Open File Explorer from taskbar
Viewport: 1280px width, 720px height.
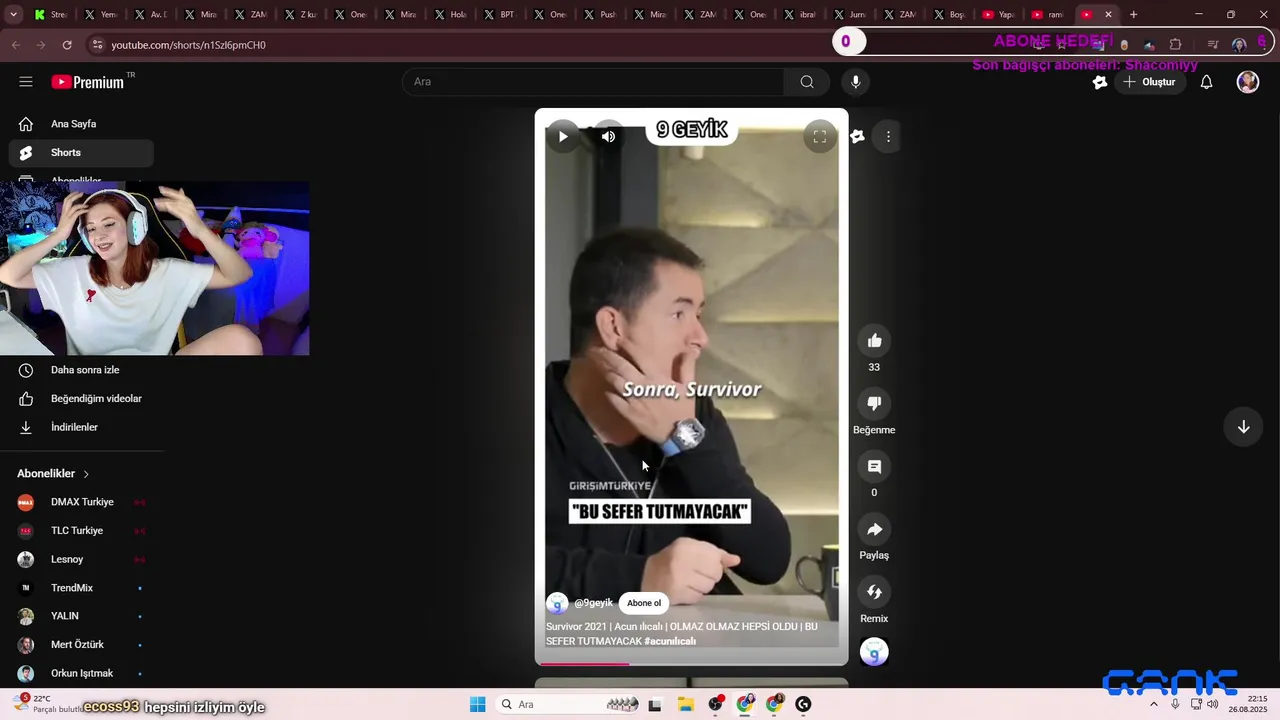pos(686,704)
